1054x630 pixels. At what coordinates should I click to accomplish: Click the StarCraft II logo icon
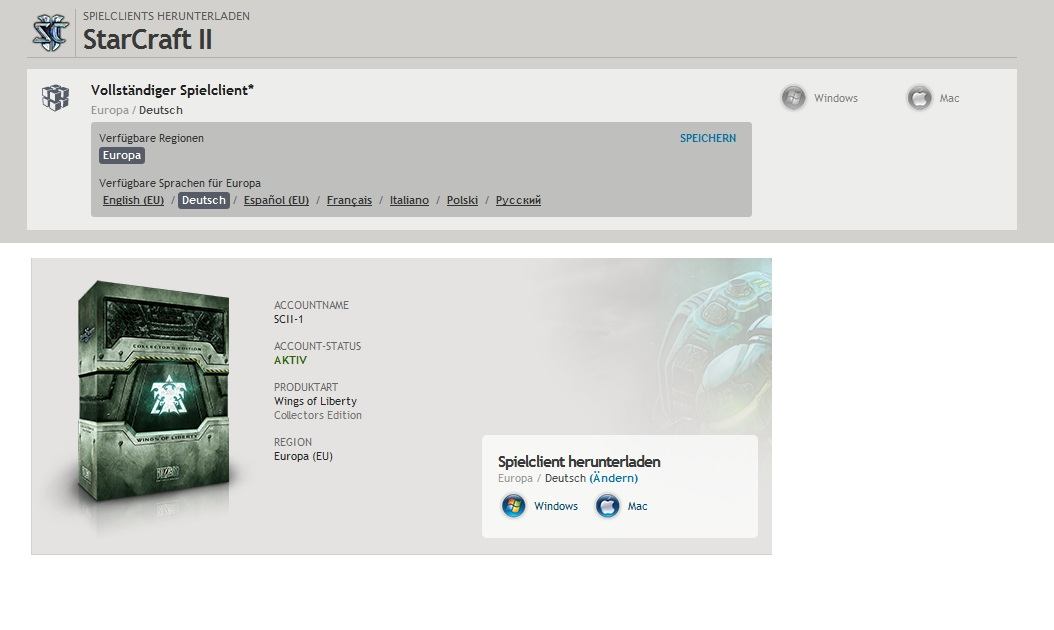51,32
